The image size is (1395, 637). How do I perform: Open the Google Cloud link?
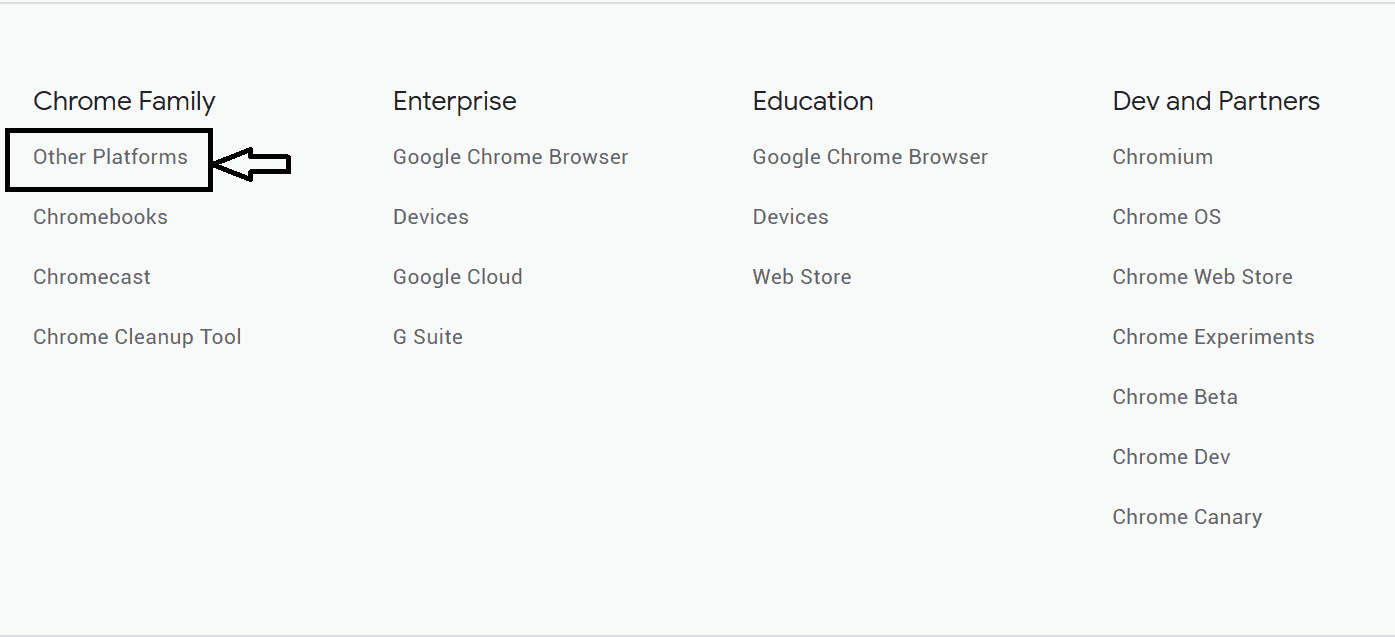(x=457, y=277)
